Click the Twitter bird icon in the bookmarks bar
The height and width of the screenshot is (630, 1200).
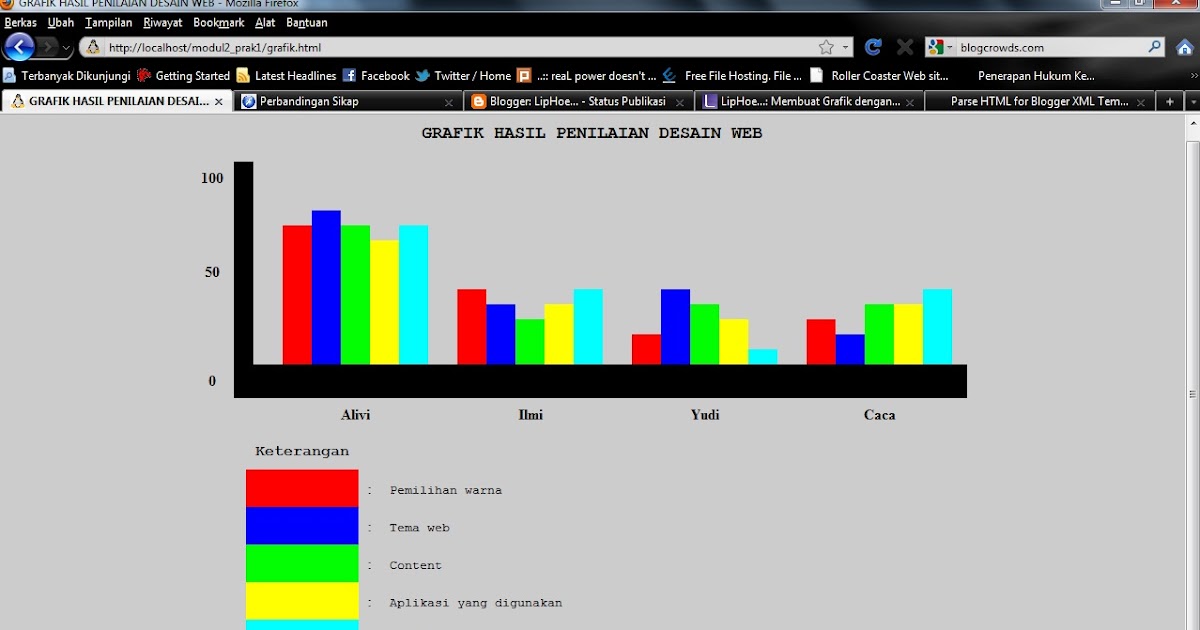(x=422, y=75)
